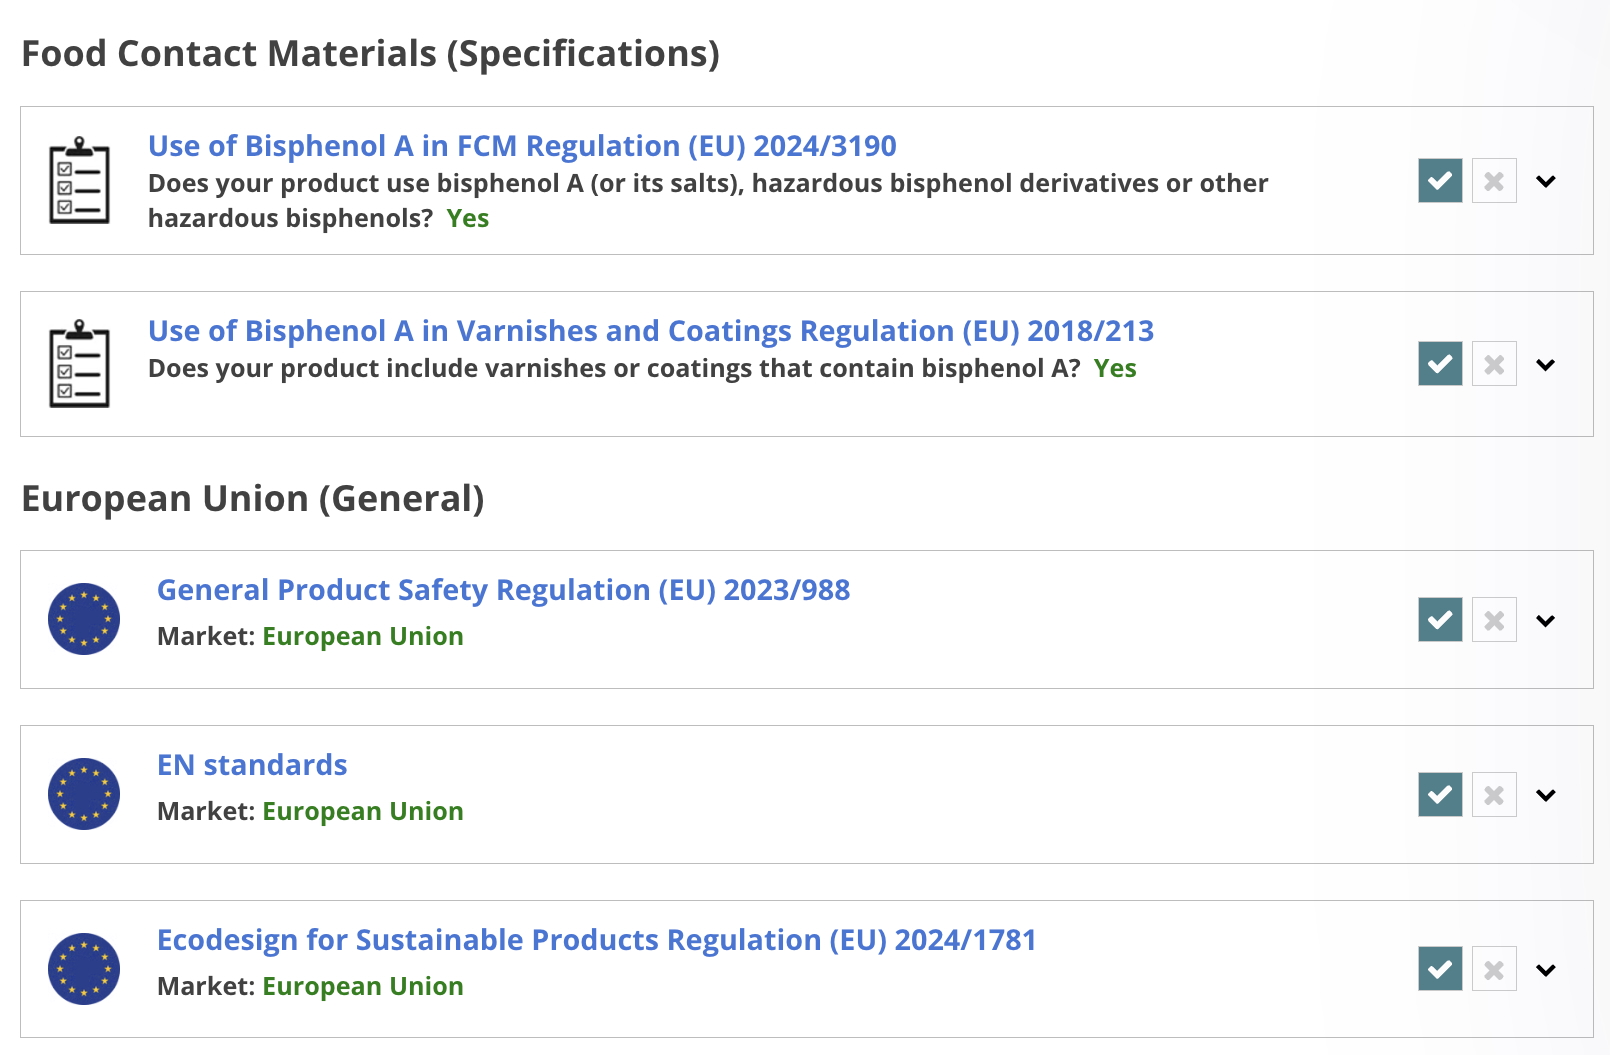Reject Bisphenol A FCM Regulation with X
Viewport: 1610px width, 1055px height.
point(1494,181)
